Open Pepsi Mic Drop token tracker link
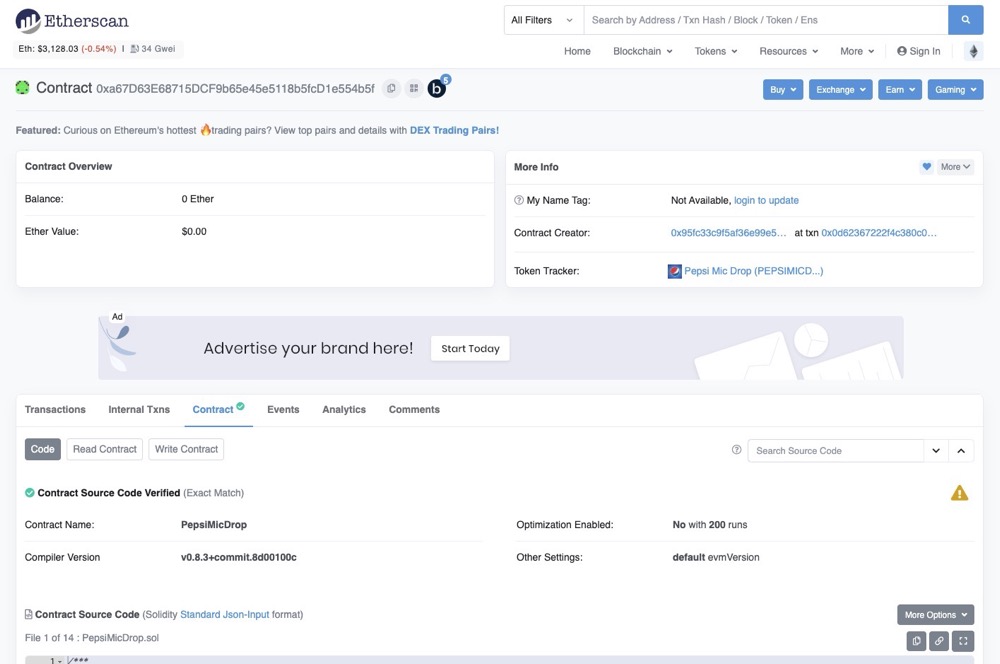1000x664 pixels. click(754, 271)
